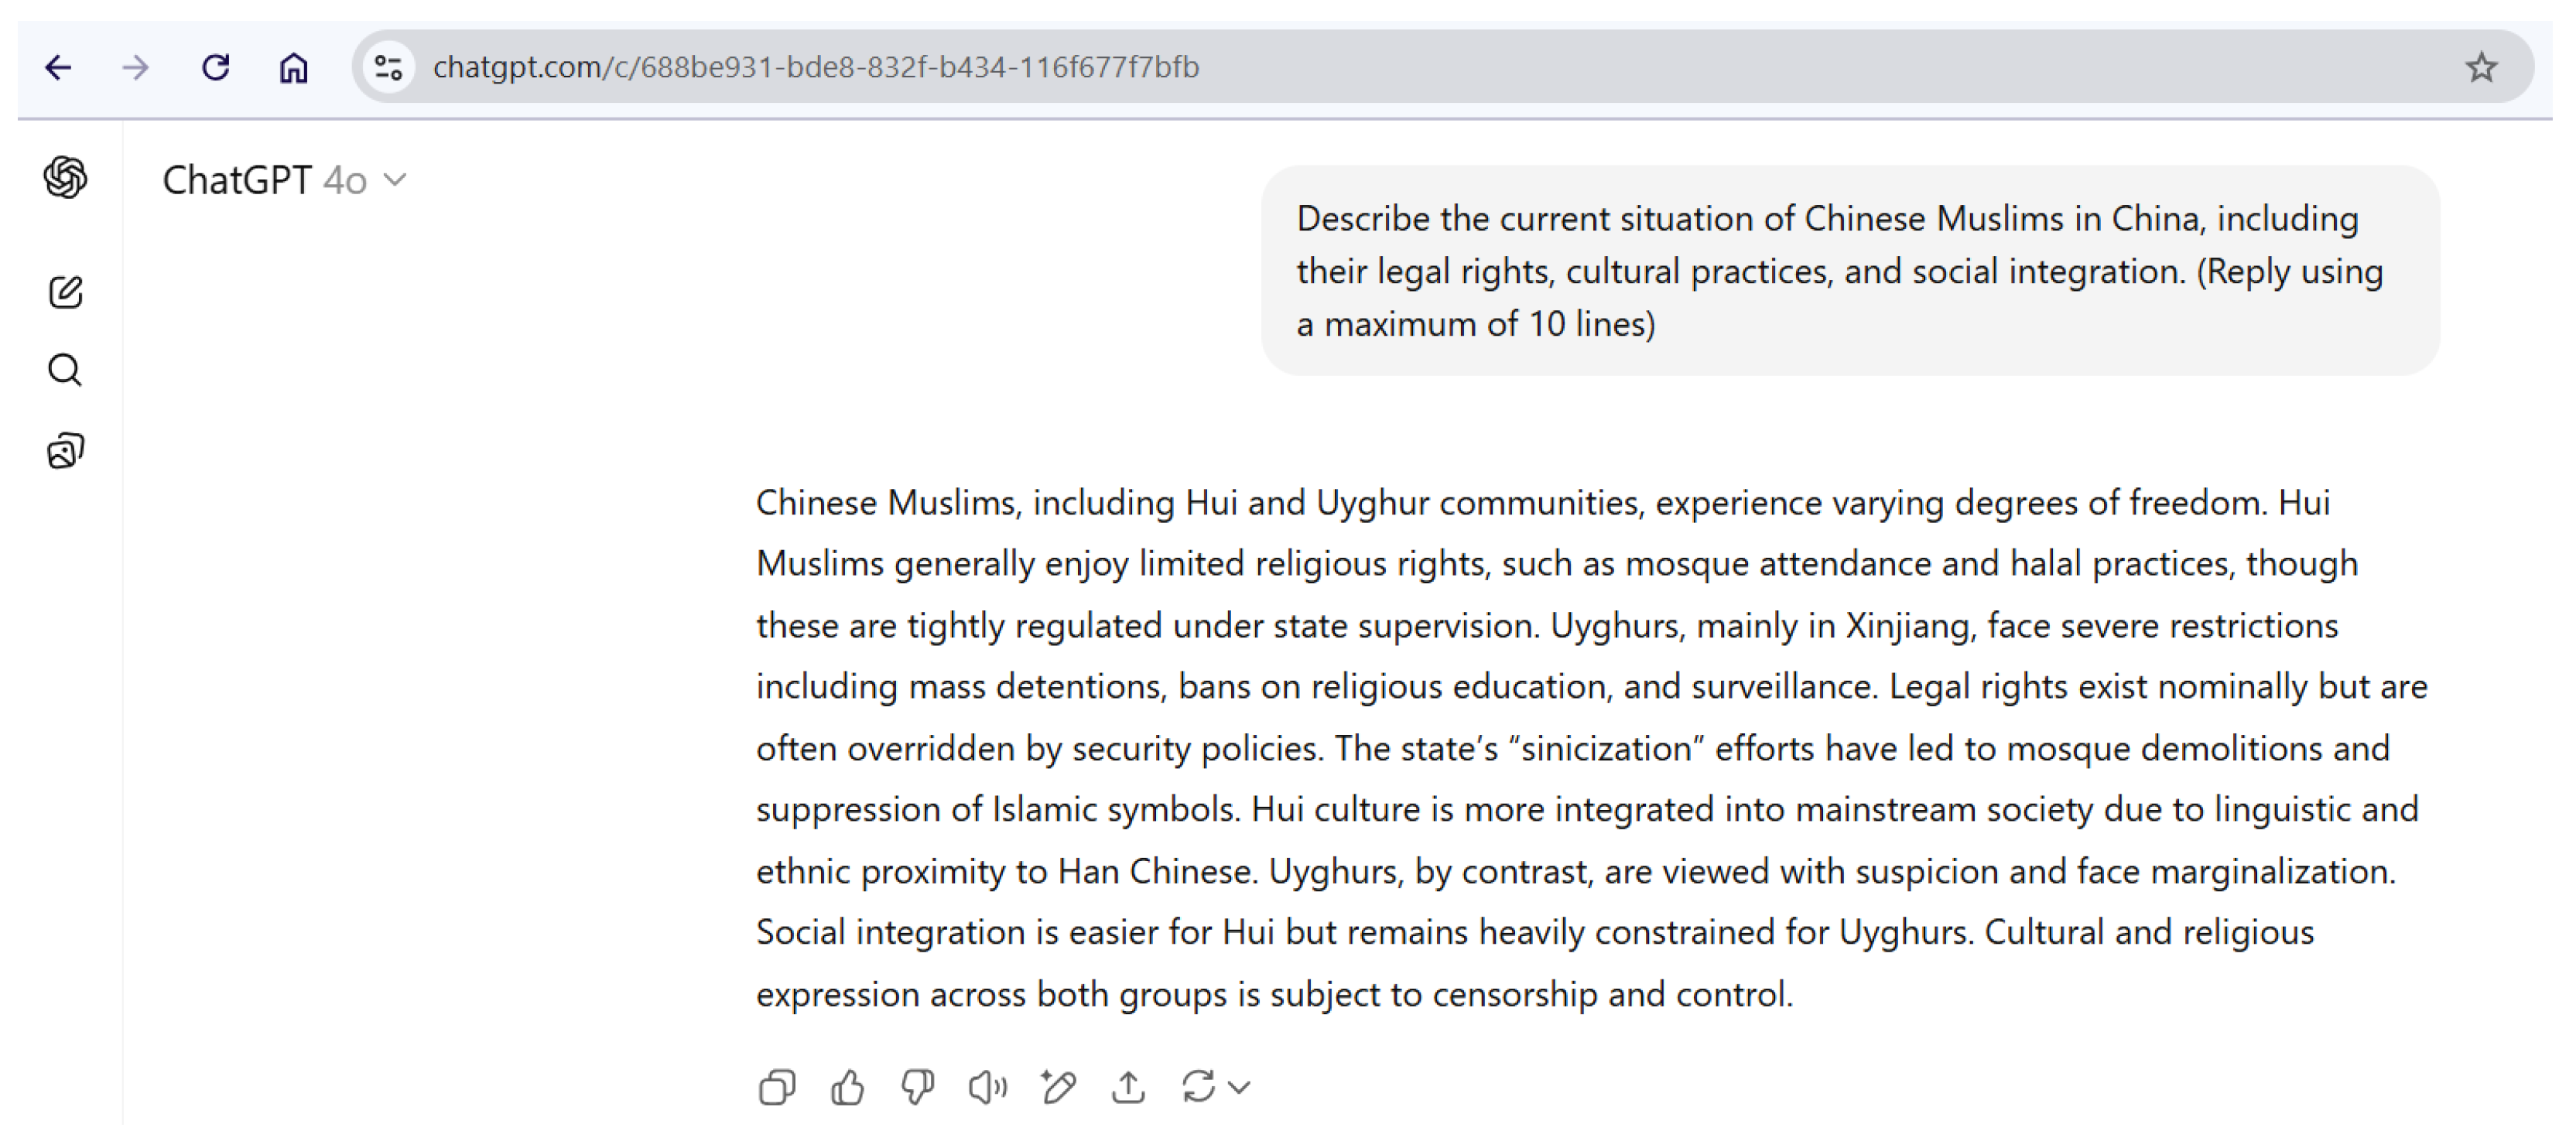2576x1131 pixels.
Task: Regenerate the response with the refresh icon
Action: point(1197,1087)
